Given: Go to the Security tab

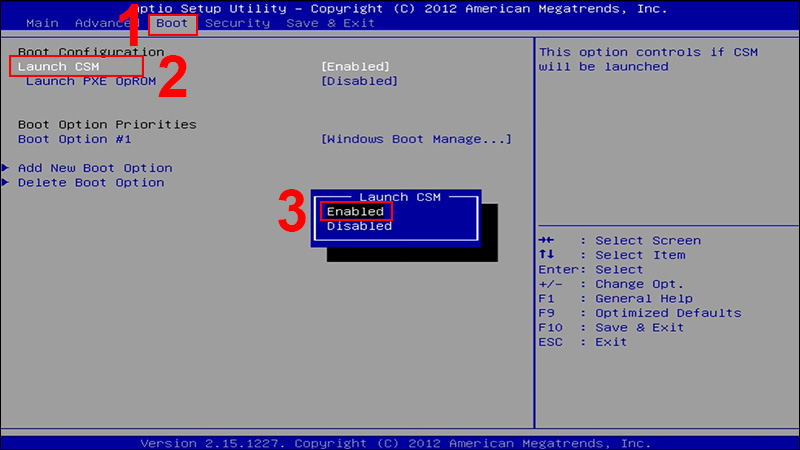Looking at the screenshot, I should [x=237, y=22].
